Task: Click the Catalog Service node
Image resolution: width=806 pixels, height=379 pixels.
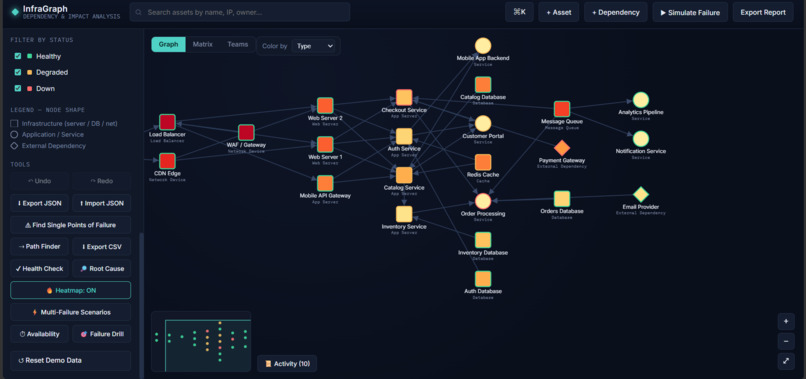Action: tap(404, 175)
